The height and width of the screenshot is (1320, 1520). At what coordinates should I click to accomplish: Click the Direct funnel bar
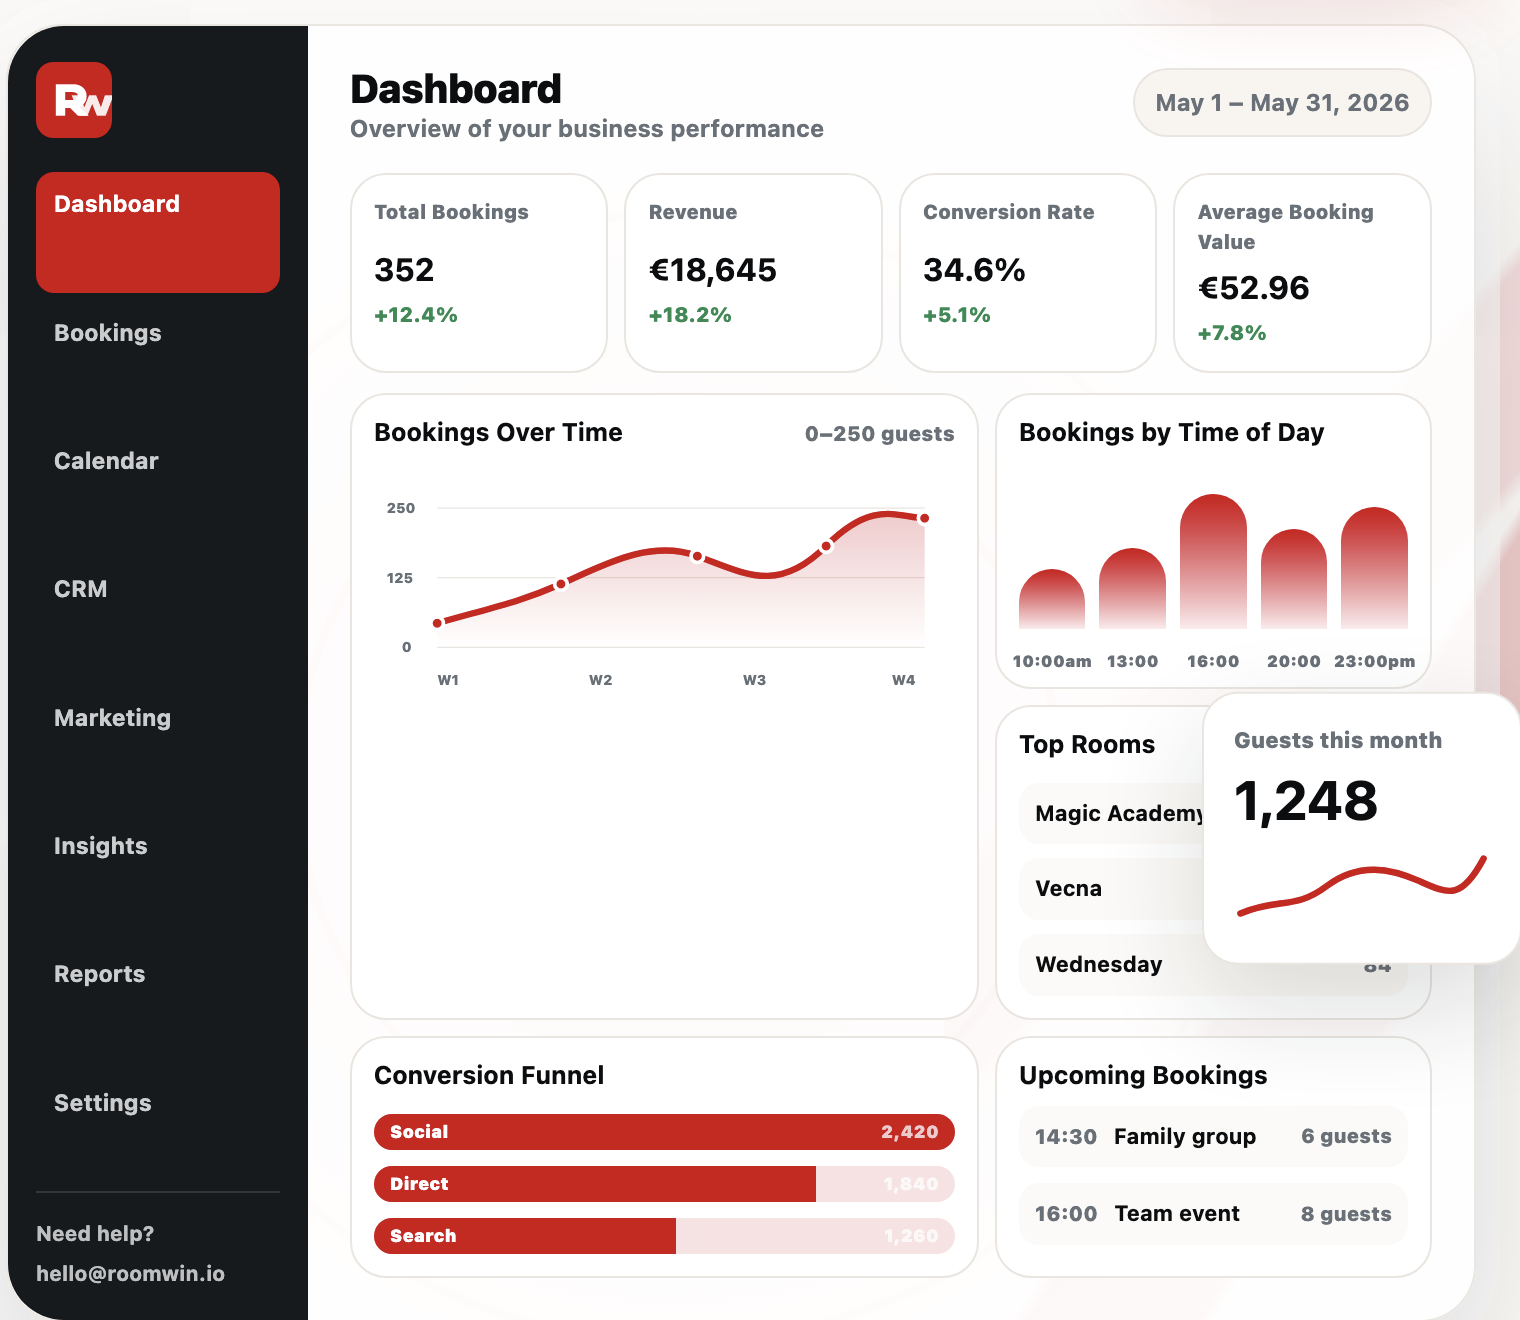click(664, 1184)
